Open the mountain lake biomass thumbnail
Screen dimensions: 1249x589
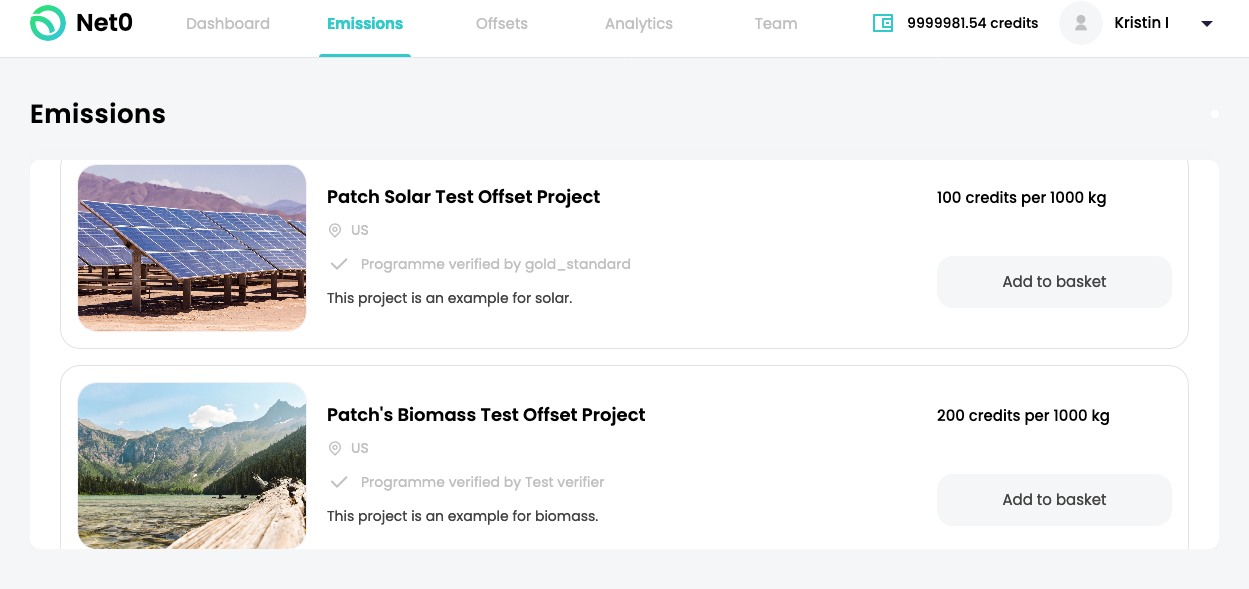pos(192,465)
